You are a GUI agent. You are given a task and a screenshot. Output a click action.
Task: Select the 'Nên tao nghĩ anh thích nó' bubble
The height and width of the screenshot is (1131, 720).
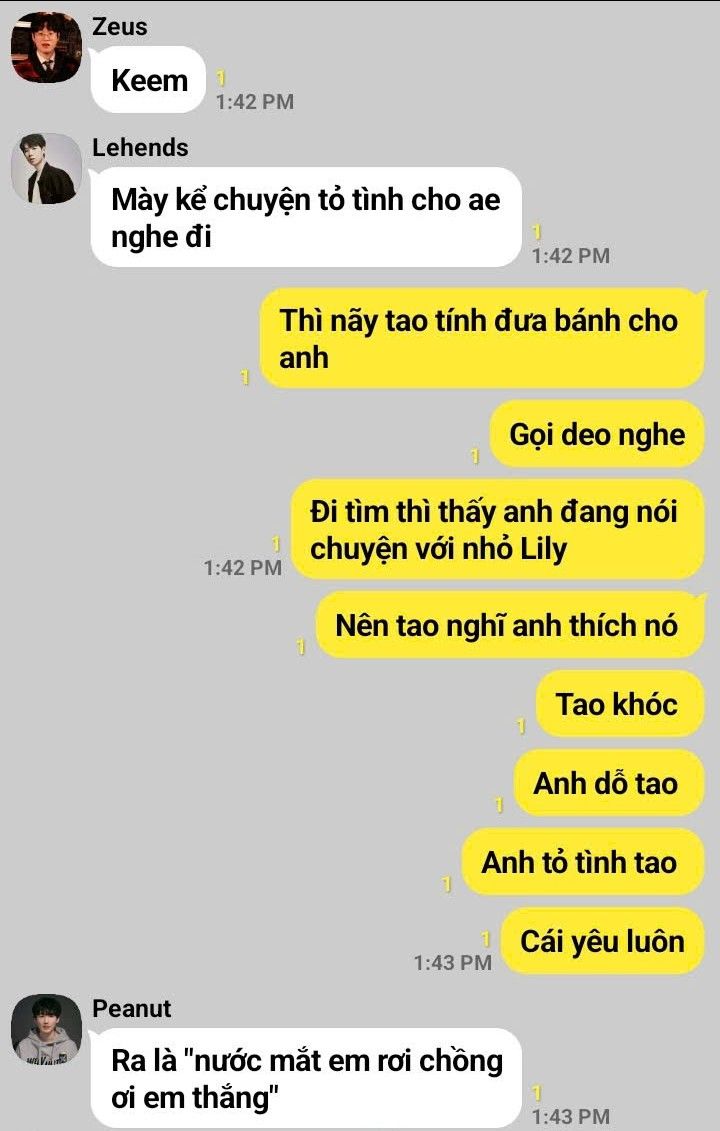point(510,625)
